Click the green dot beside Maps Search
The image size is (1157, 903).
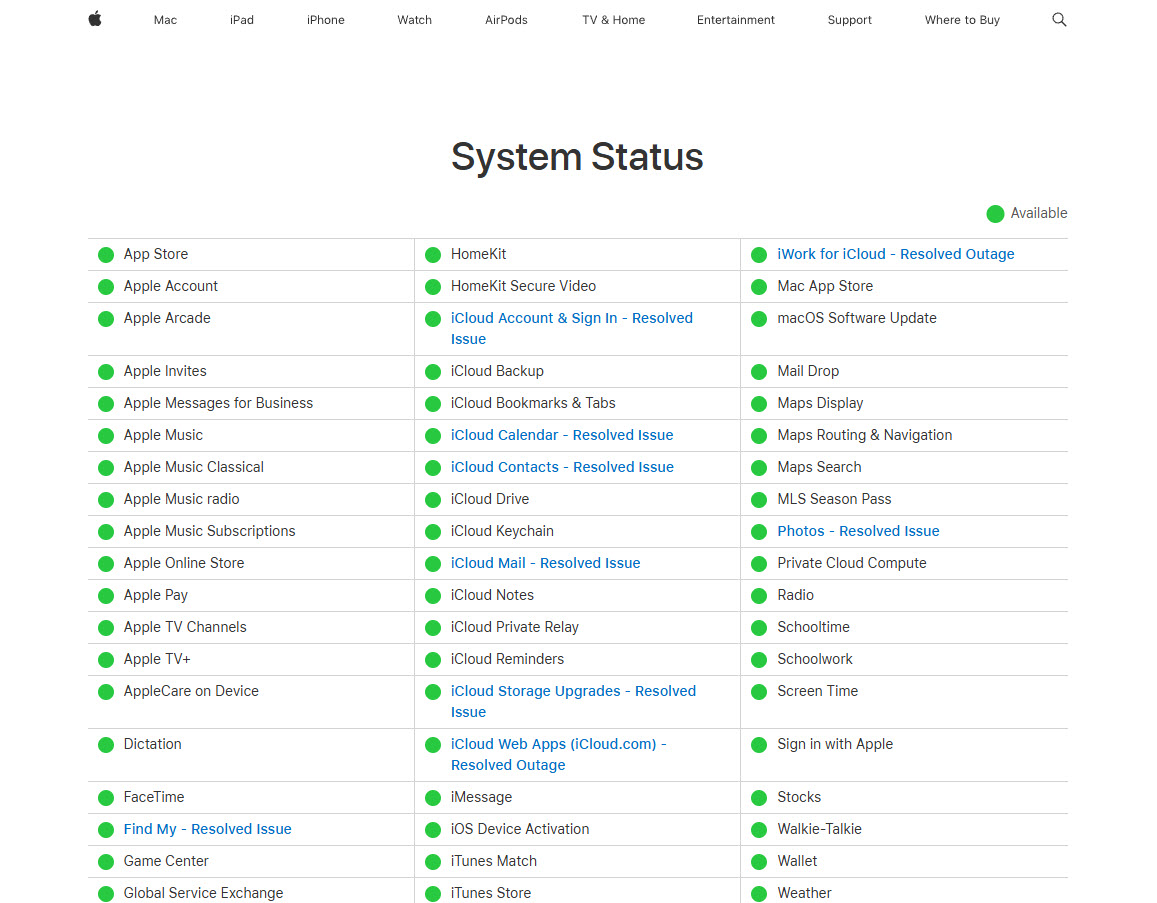click(x=759, y=468)
